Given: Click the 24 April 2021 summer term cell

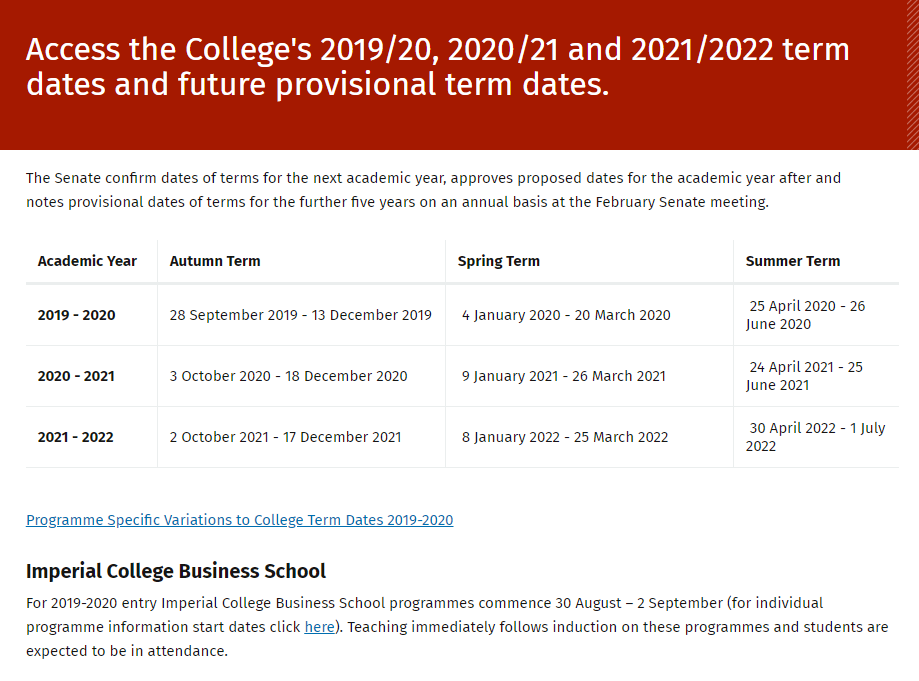Looking at the screenshot, I should tap(804, 376).
